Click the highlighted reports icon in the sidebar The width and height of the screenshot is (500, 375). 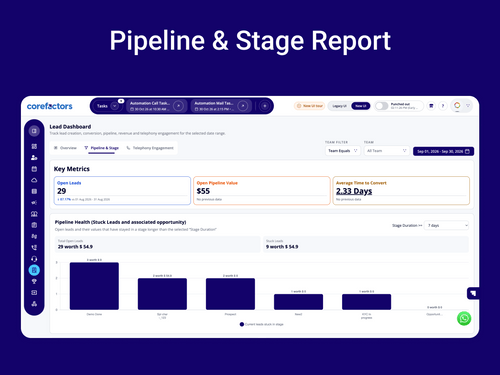(x=34, y=270)
